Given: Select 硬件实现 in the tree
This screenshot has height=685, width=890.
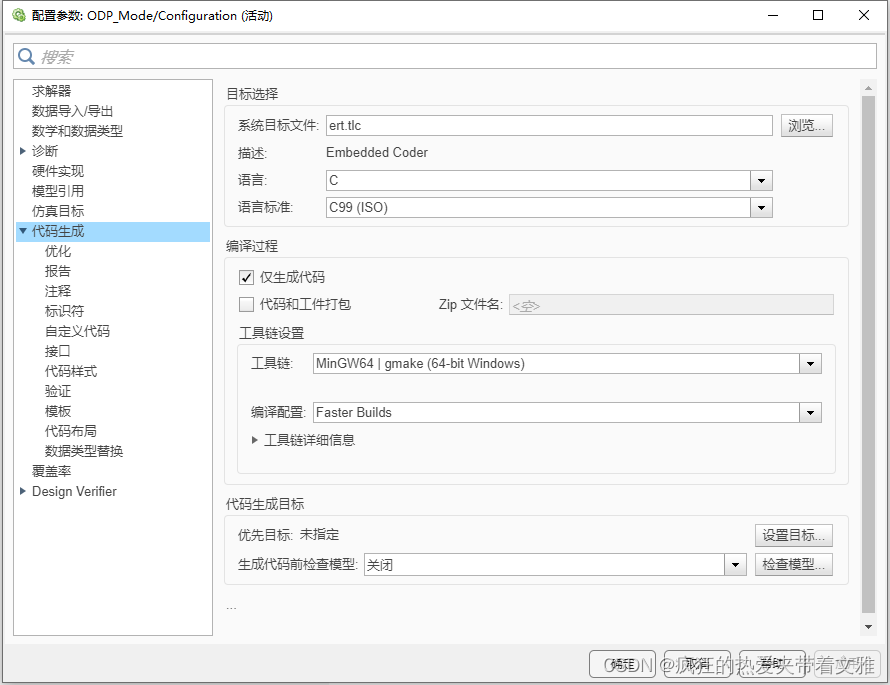Looking at the screenshot, I should tap(58, 171).
